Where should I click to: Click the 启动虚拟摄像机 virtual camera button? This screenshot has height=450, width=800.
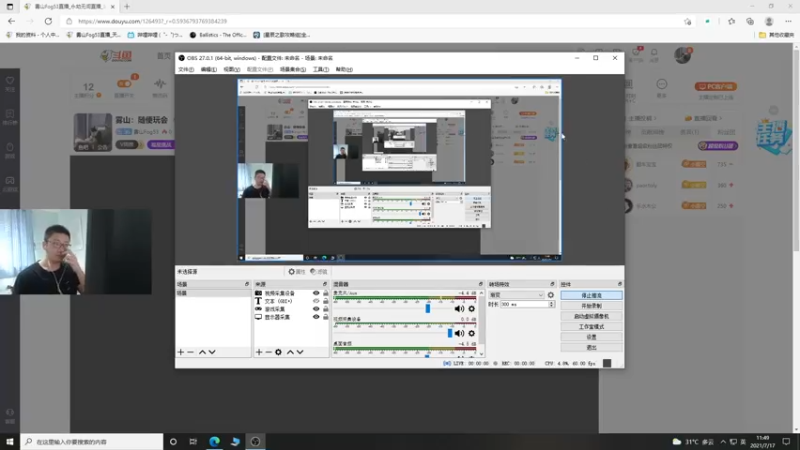[x=591, y=316]
